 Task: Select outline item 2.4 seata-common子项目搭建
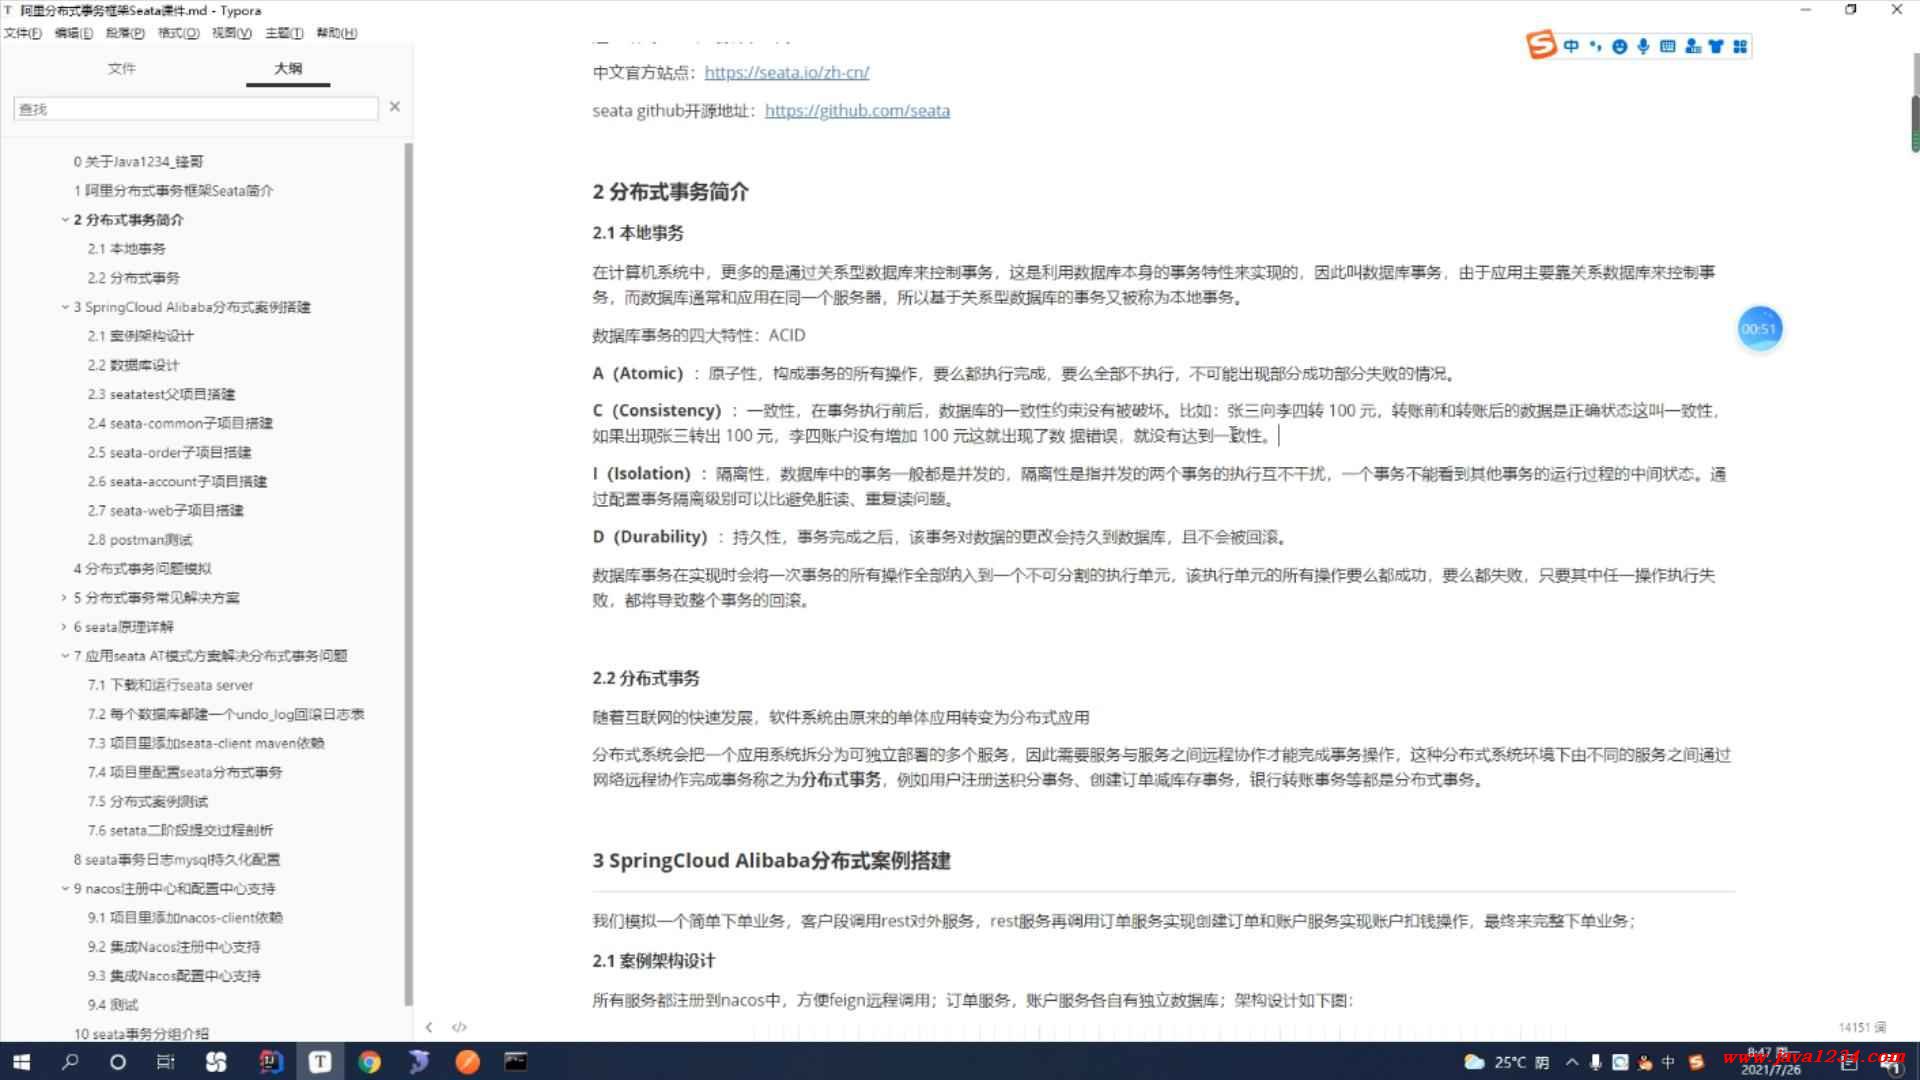click(x=180, y=423)
